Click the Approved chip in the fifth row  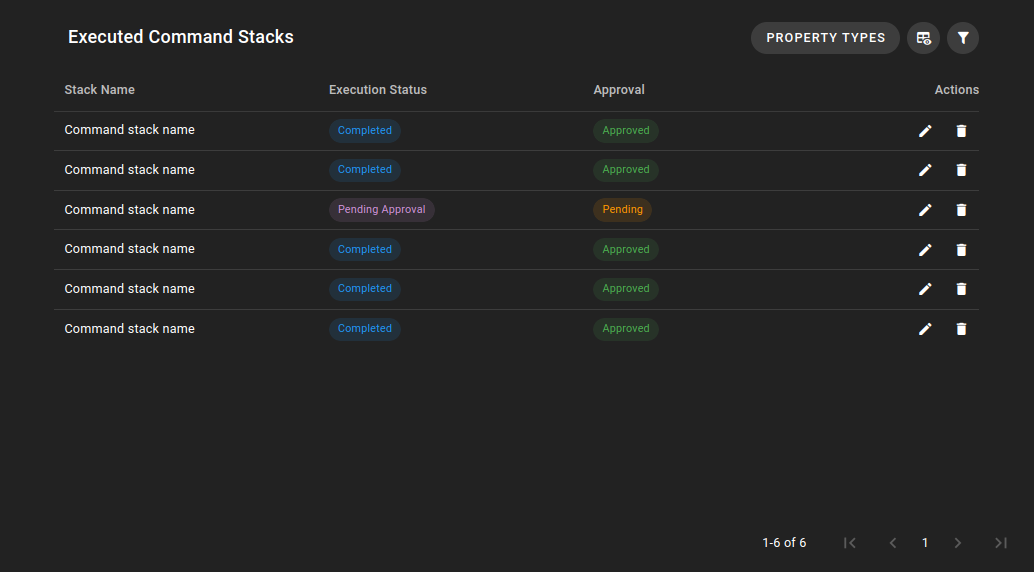(626, 289)
